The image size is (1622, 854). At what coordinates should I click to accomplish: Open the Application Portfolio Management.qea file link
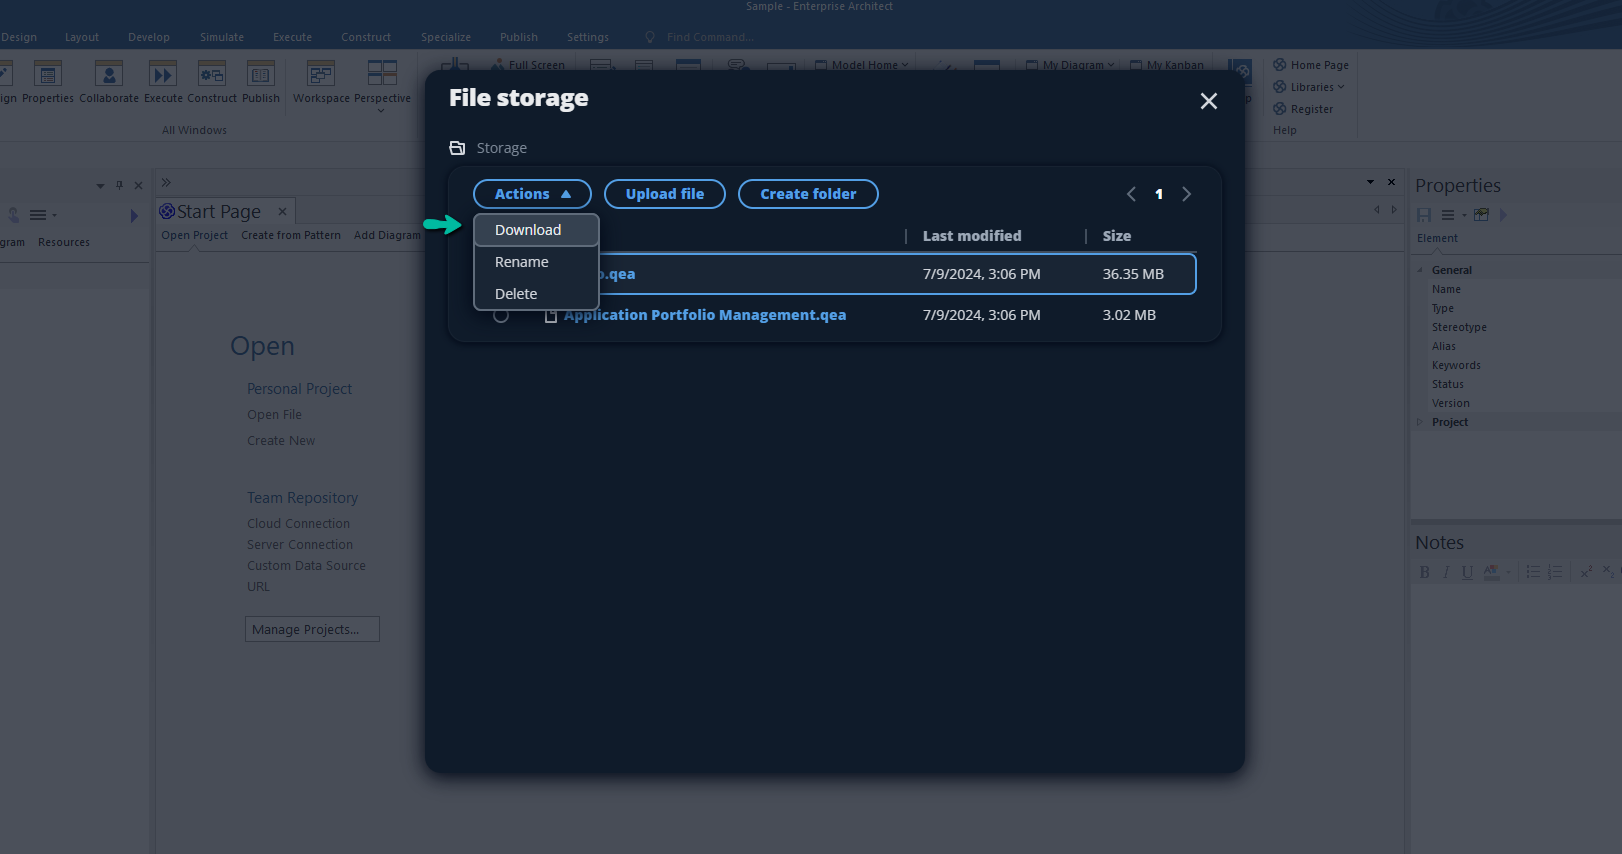pyautogui.click(x=705, y=315)
